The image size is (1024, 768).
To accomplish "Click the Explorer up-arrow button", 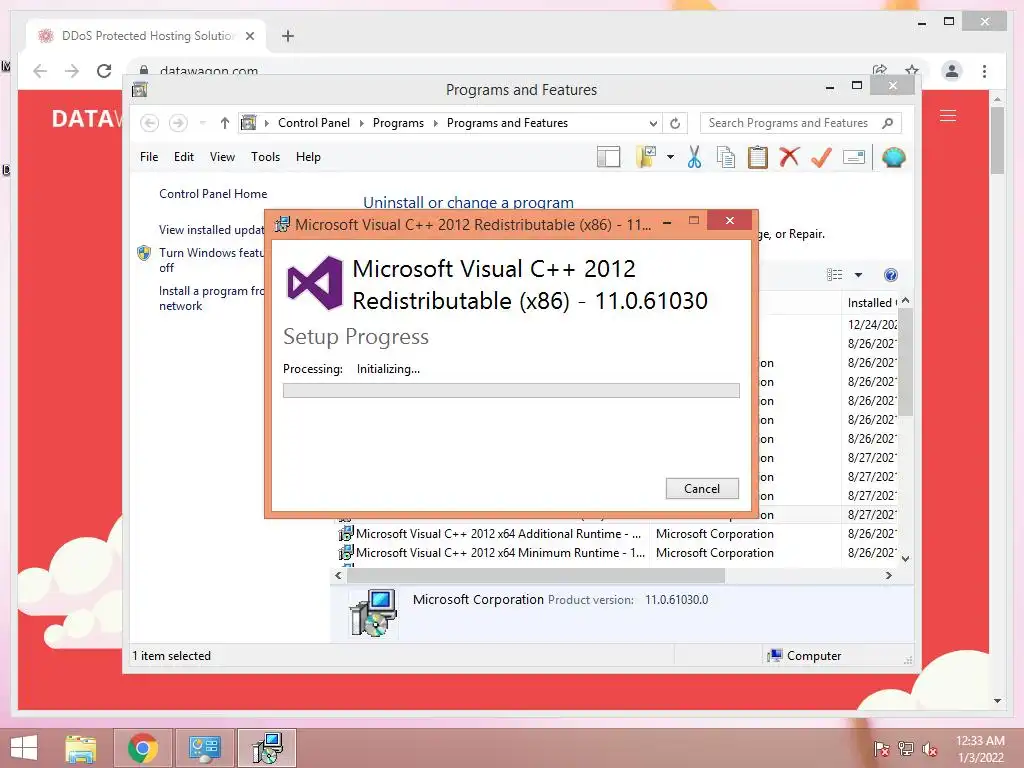I will click(225, 123).
